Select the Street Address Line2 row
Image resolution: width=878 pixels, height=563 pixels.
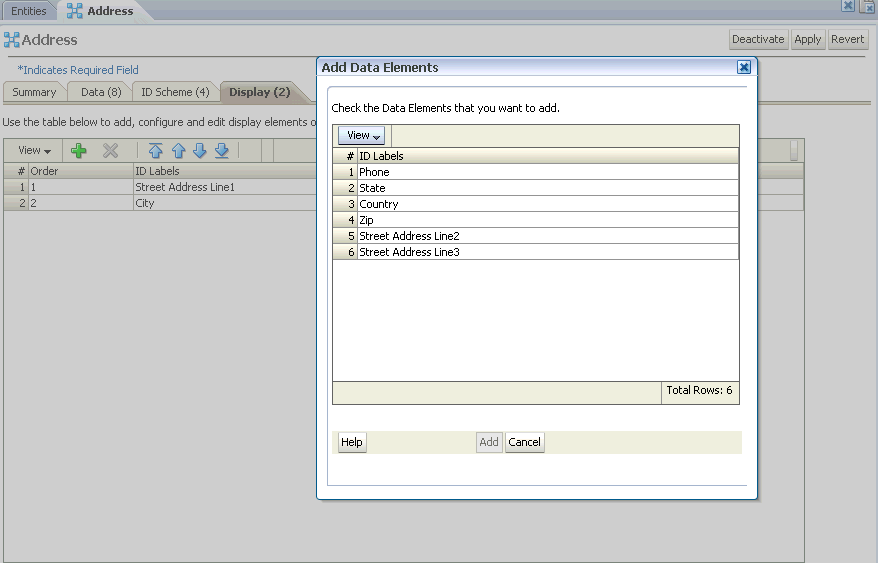tap(409, 236)
